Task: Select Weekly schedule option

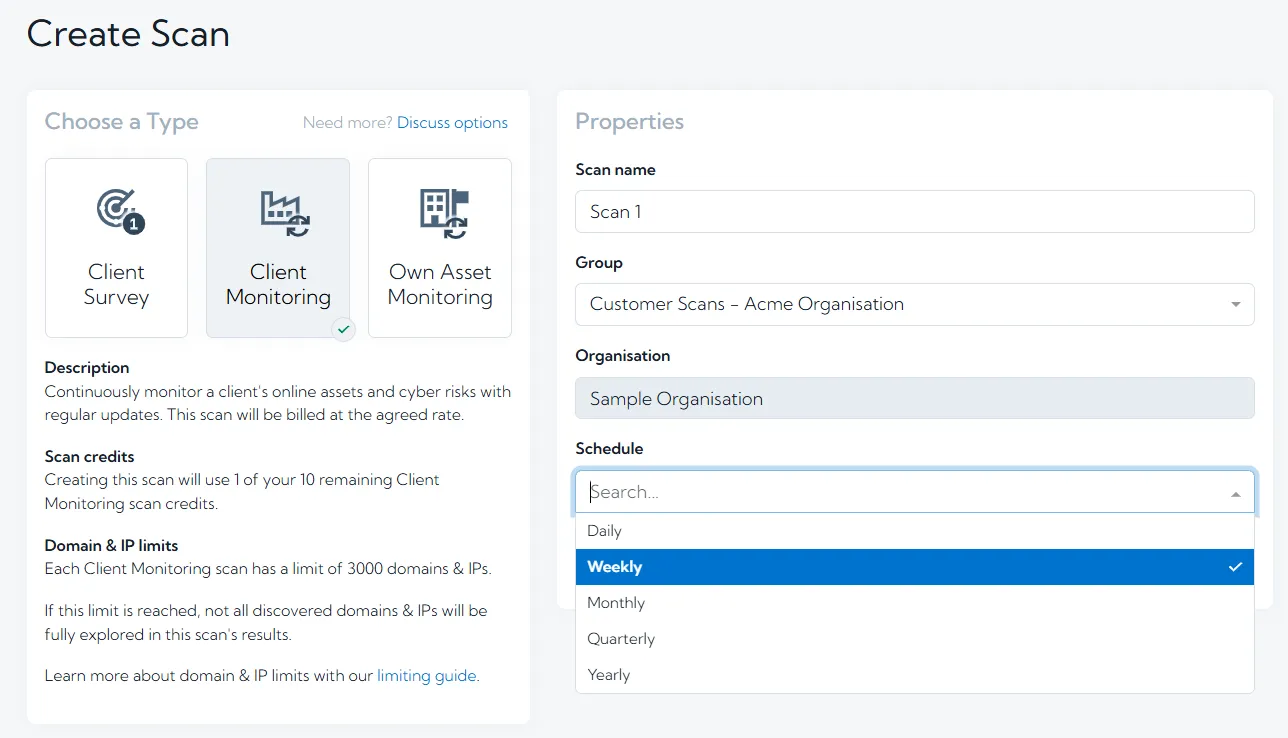Action: 915,567
